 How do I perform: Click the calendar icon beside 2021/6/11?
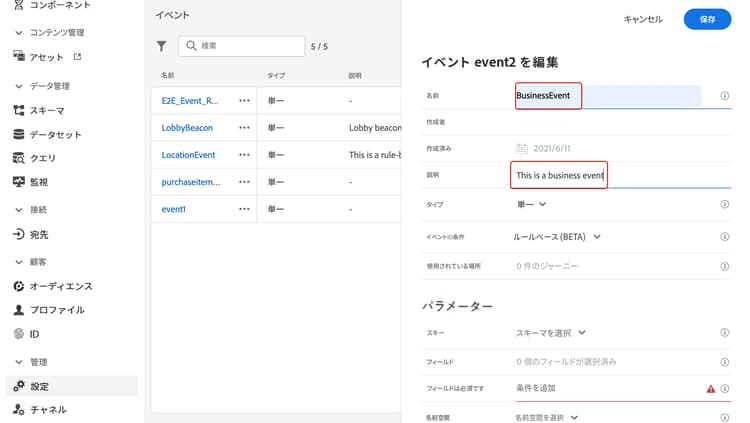point(522,148)
